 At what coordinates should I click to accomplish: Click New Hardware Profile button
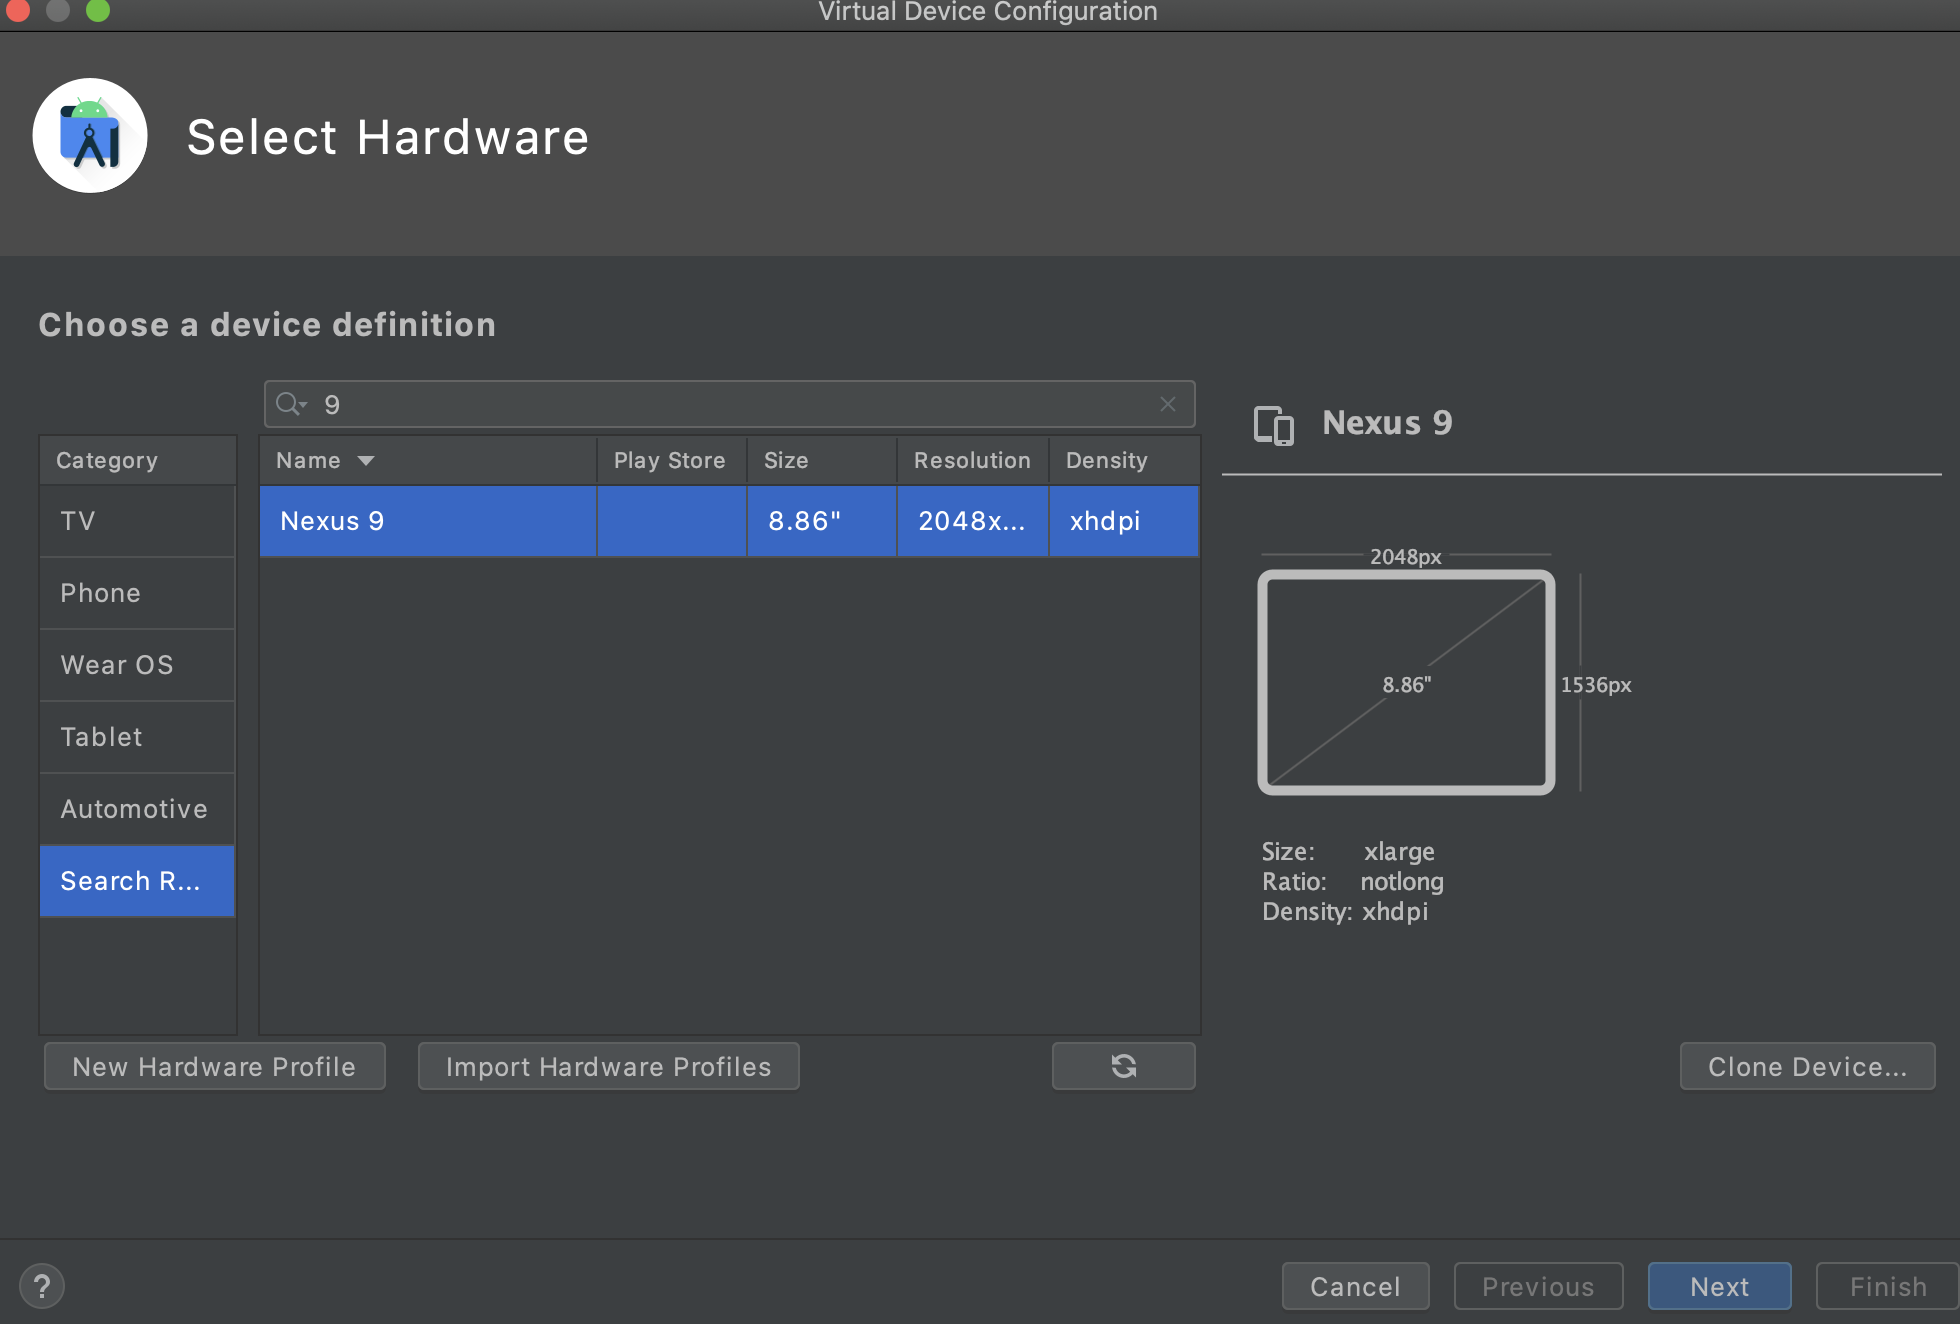click(x=214, y=1066)
